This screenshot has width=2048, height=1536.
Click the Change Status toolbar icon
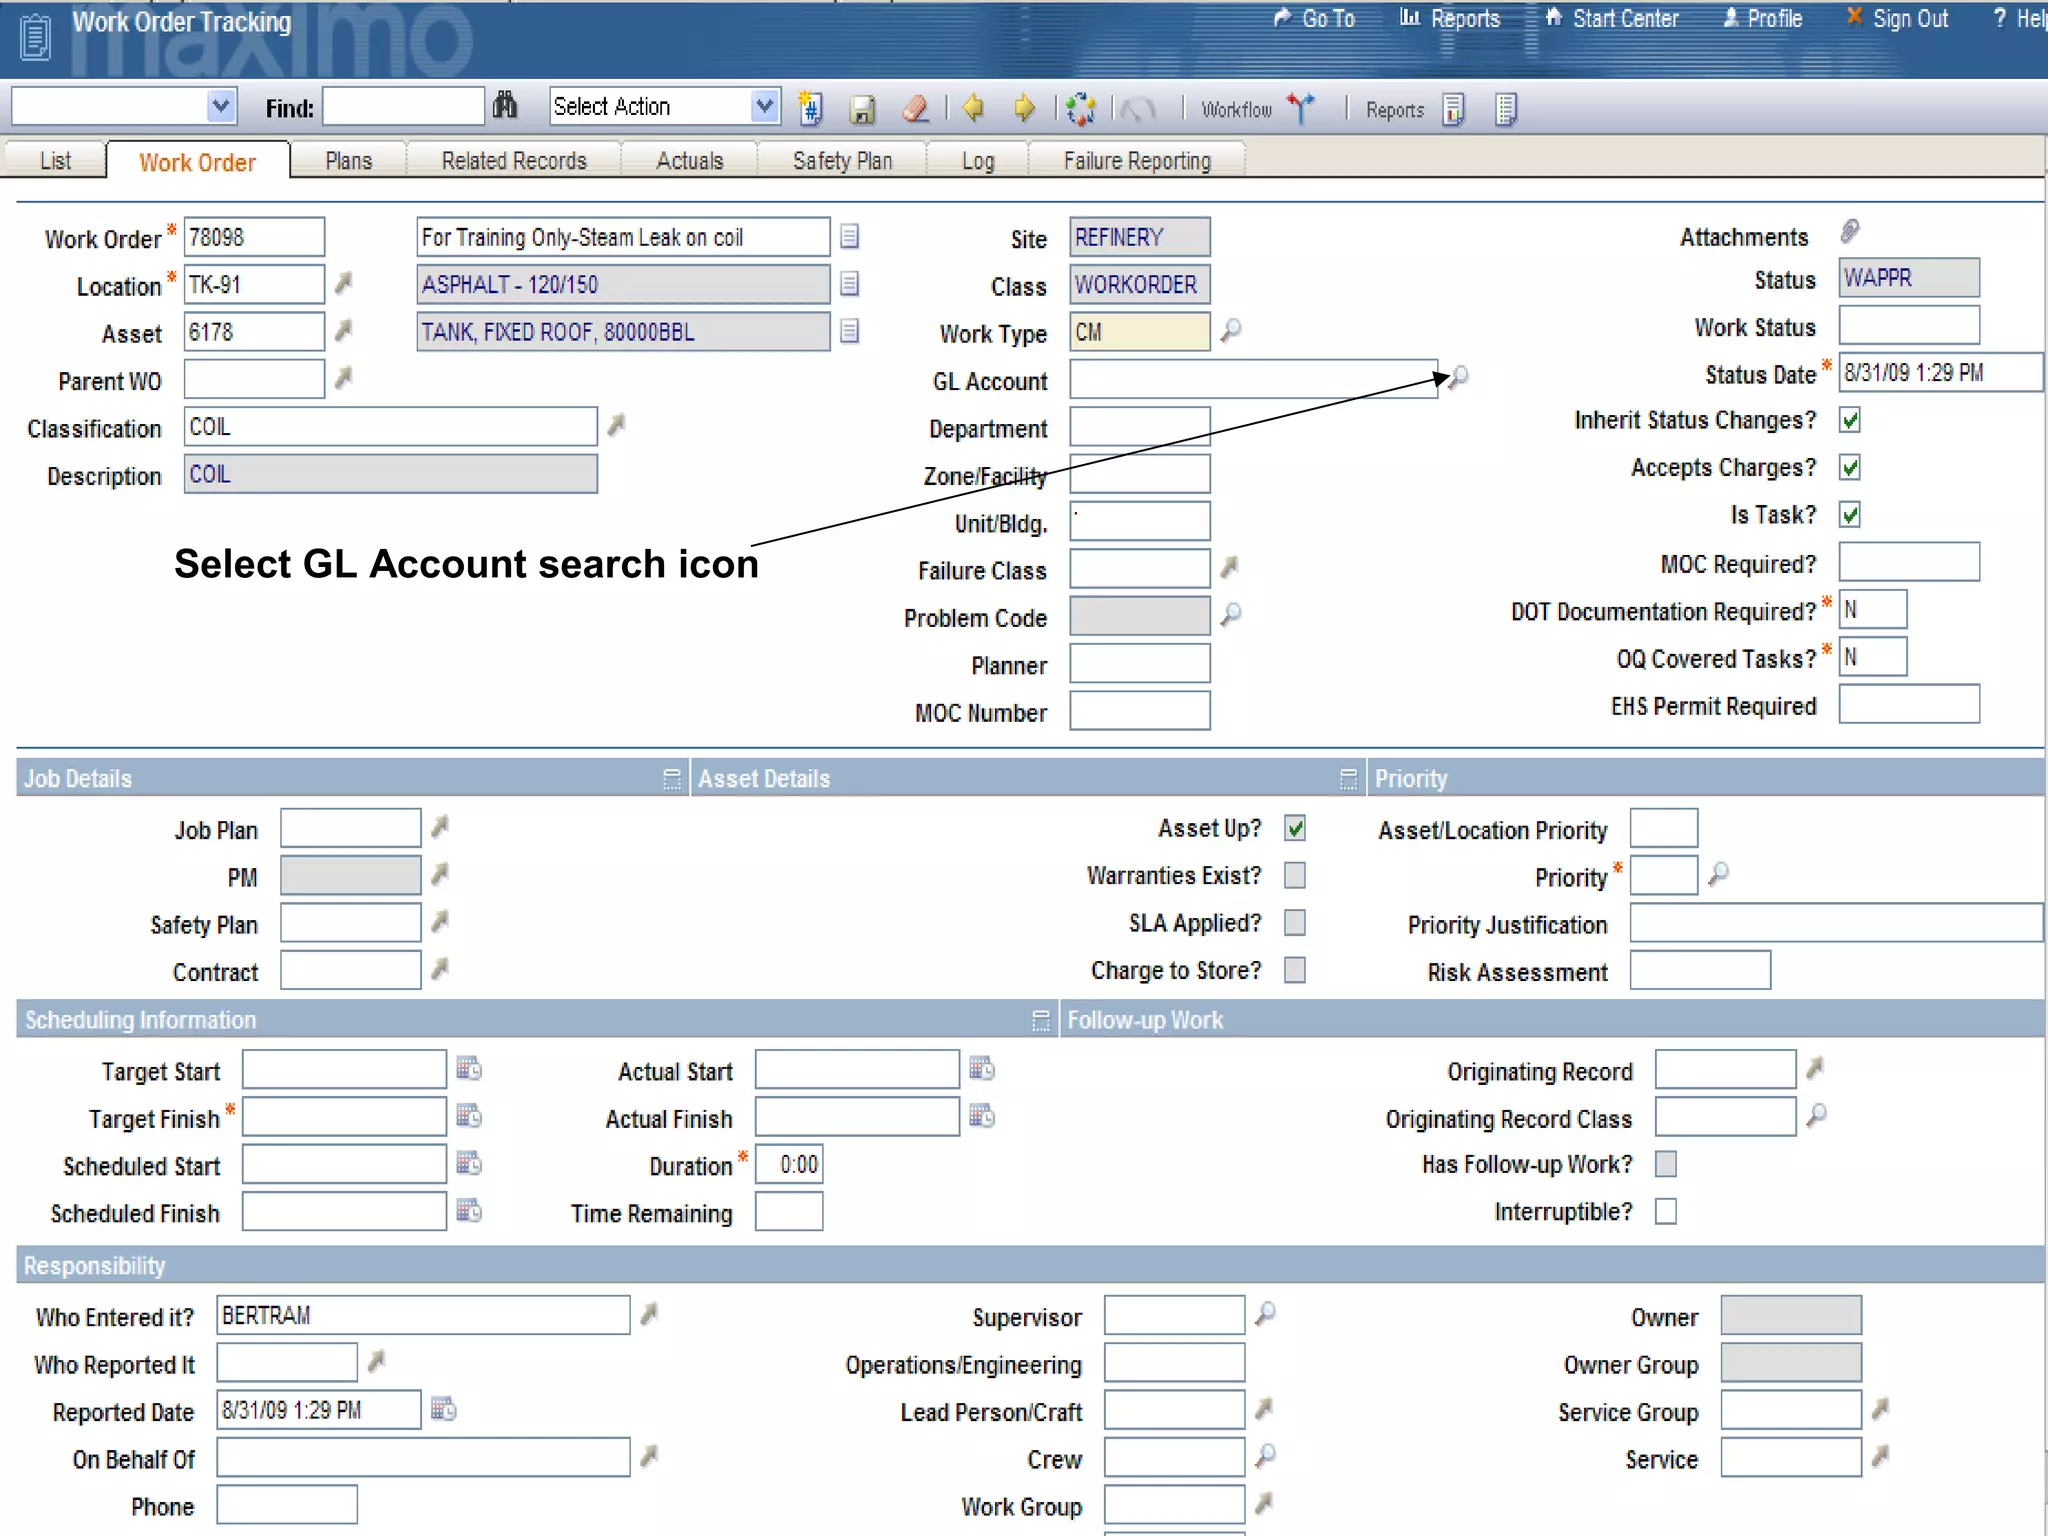pyautogui.click(x=1080, y=108)
